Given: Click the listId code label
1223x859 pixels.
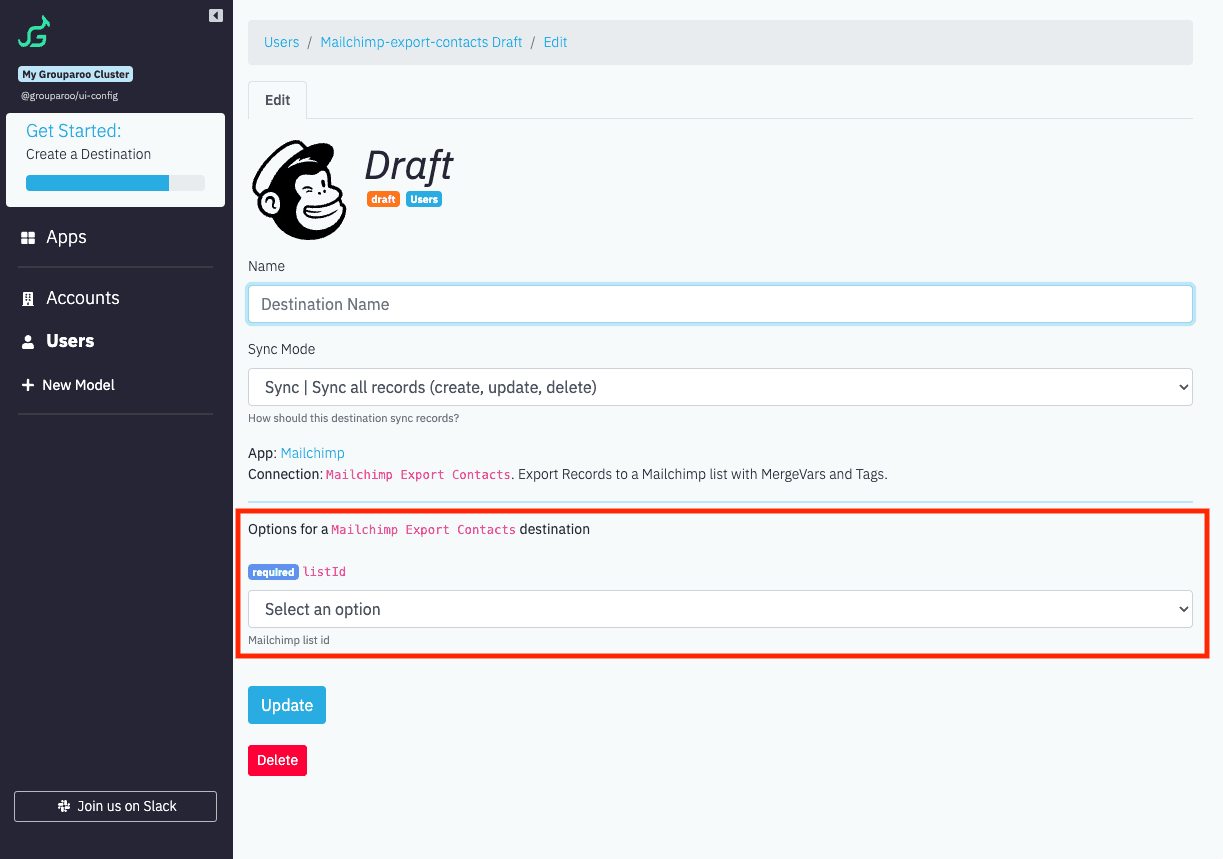Looking at the screenshot, I should (325, 572).
